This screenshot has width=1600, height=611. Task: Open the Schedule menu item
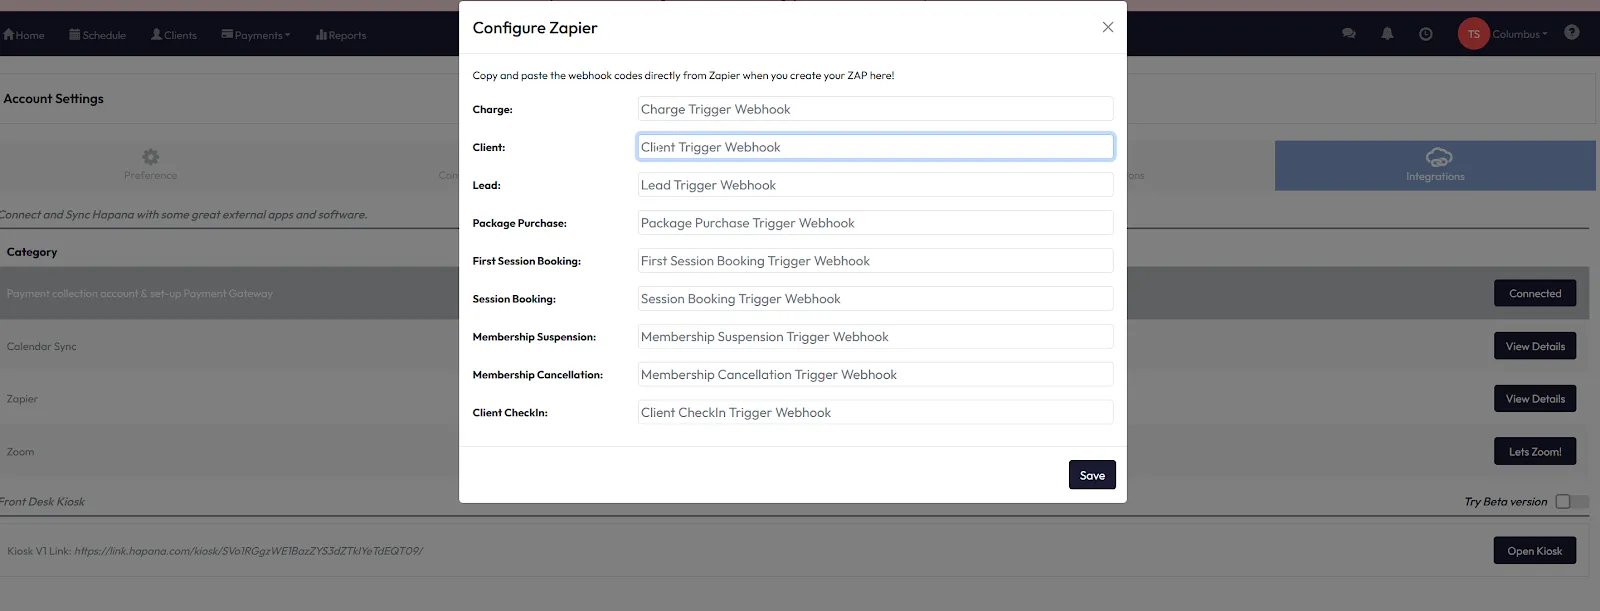pyautogui.click(x=98, y=35)
